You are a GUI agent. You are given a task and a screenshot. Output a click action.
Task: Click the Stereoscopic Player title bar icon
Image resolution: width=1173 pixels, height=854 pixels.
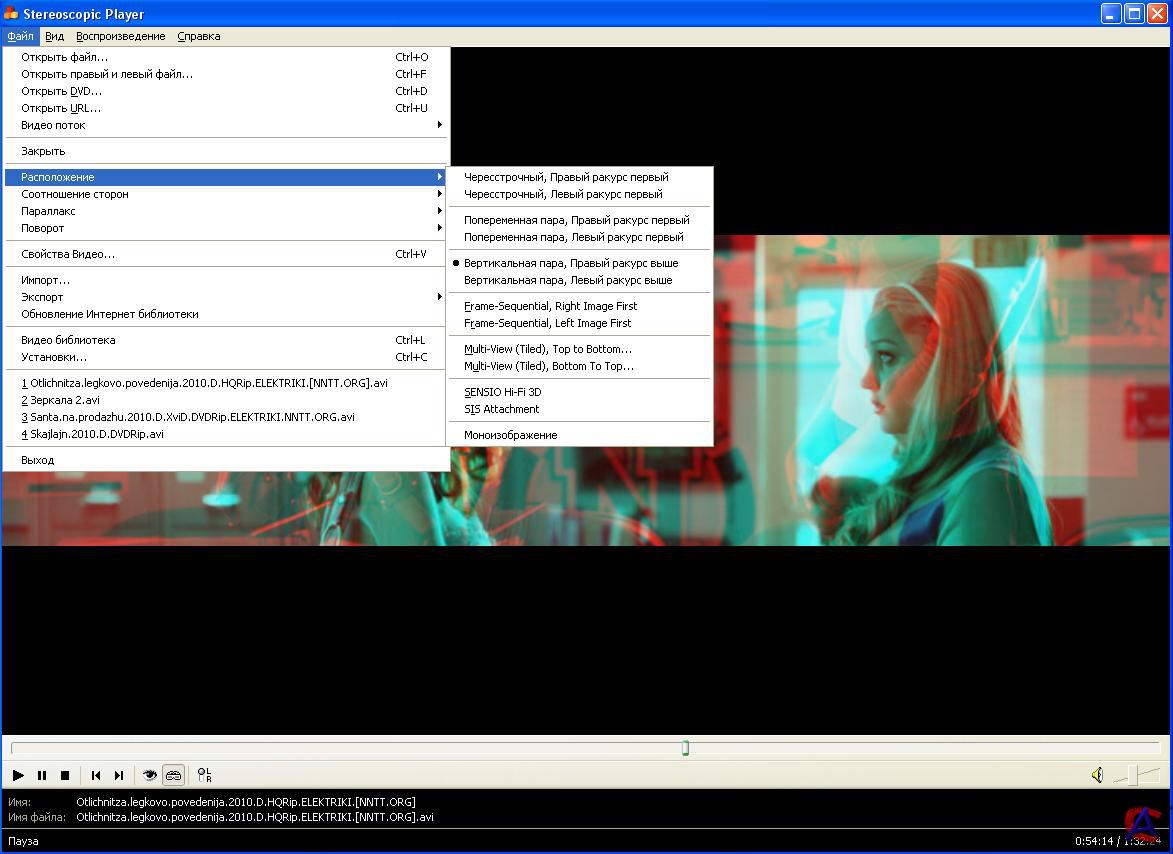[x=11, y=14]
